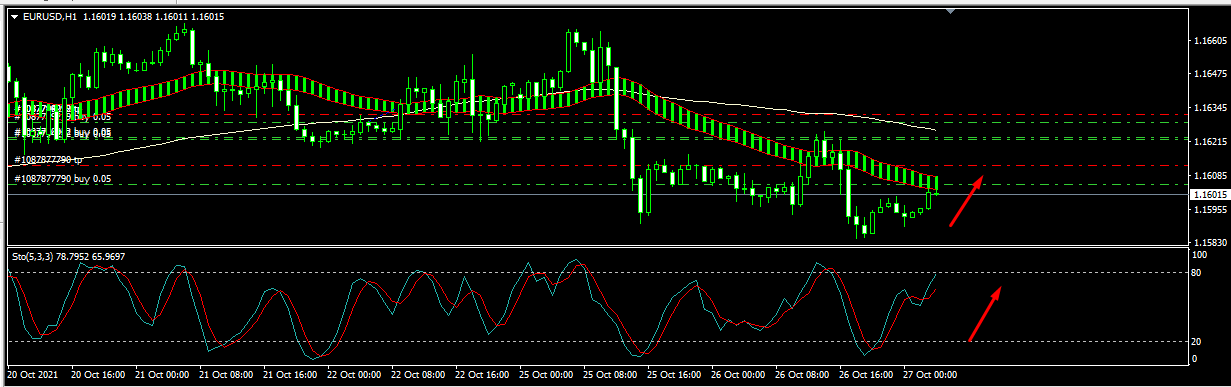Screen dimensions: 1231x387
Task: Click the 25 Oct 08:00 time label
Action: (610, 376)
